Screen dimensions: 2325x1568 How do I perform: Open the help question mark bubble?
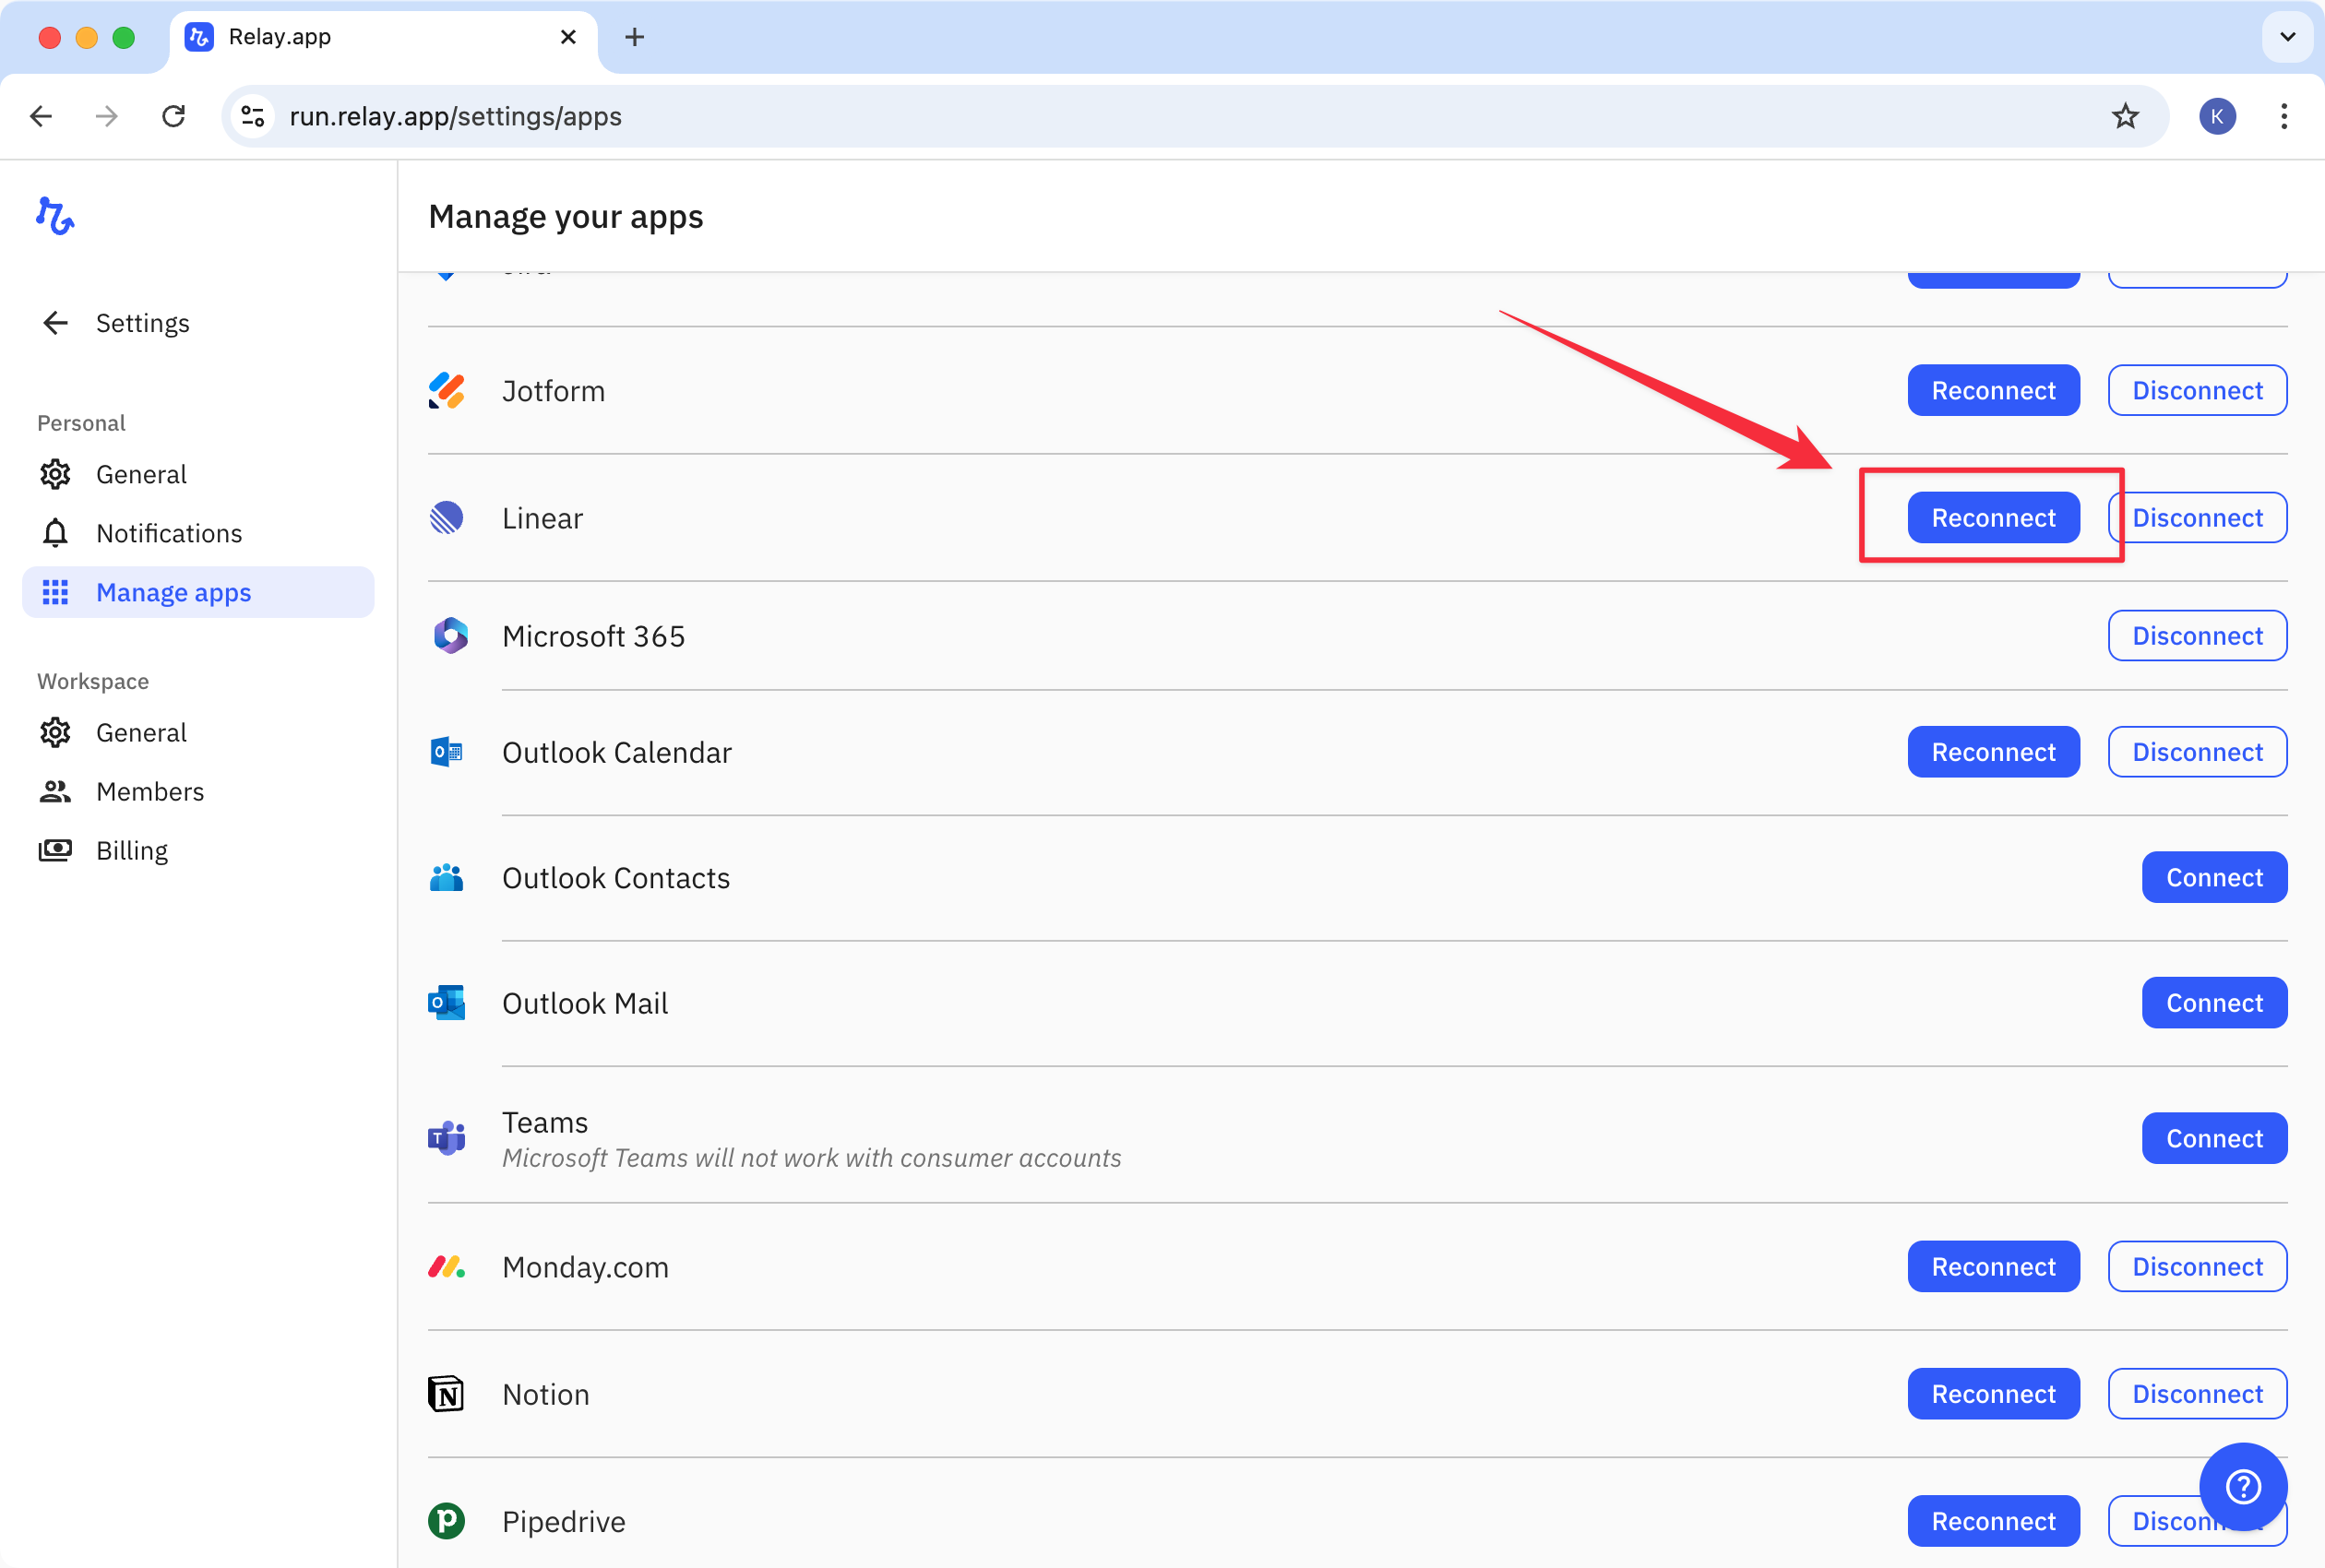coord(2242,1486)
